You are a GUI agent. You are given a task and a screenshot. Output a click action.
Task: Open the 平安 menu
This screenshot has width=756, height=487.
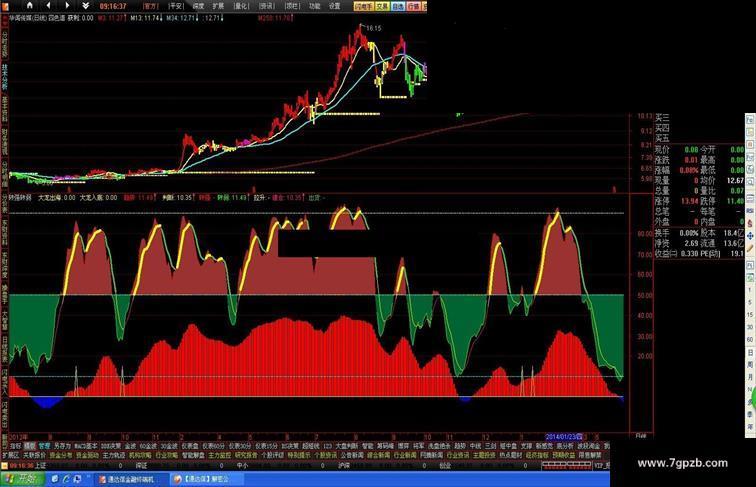coord(176,6)
